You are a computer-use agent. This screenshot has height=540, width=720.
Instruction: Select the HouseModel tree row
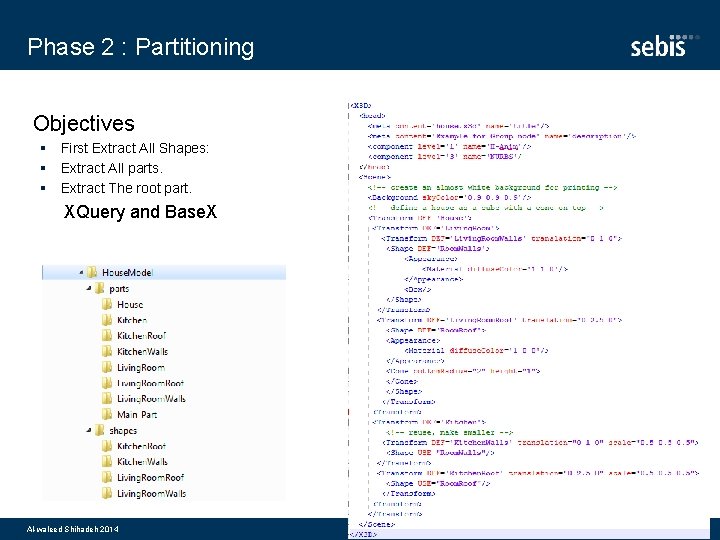pos(164,272)
